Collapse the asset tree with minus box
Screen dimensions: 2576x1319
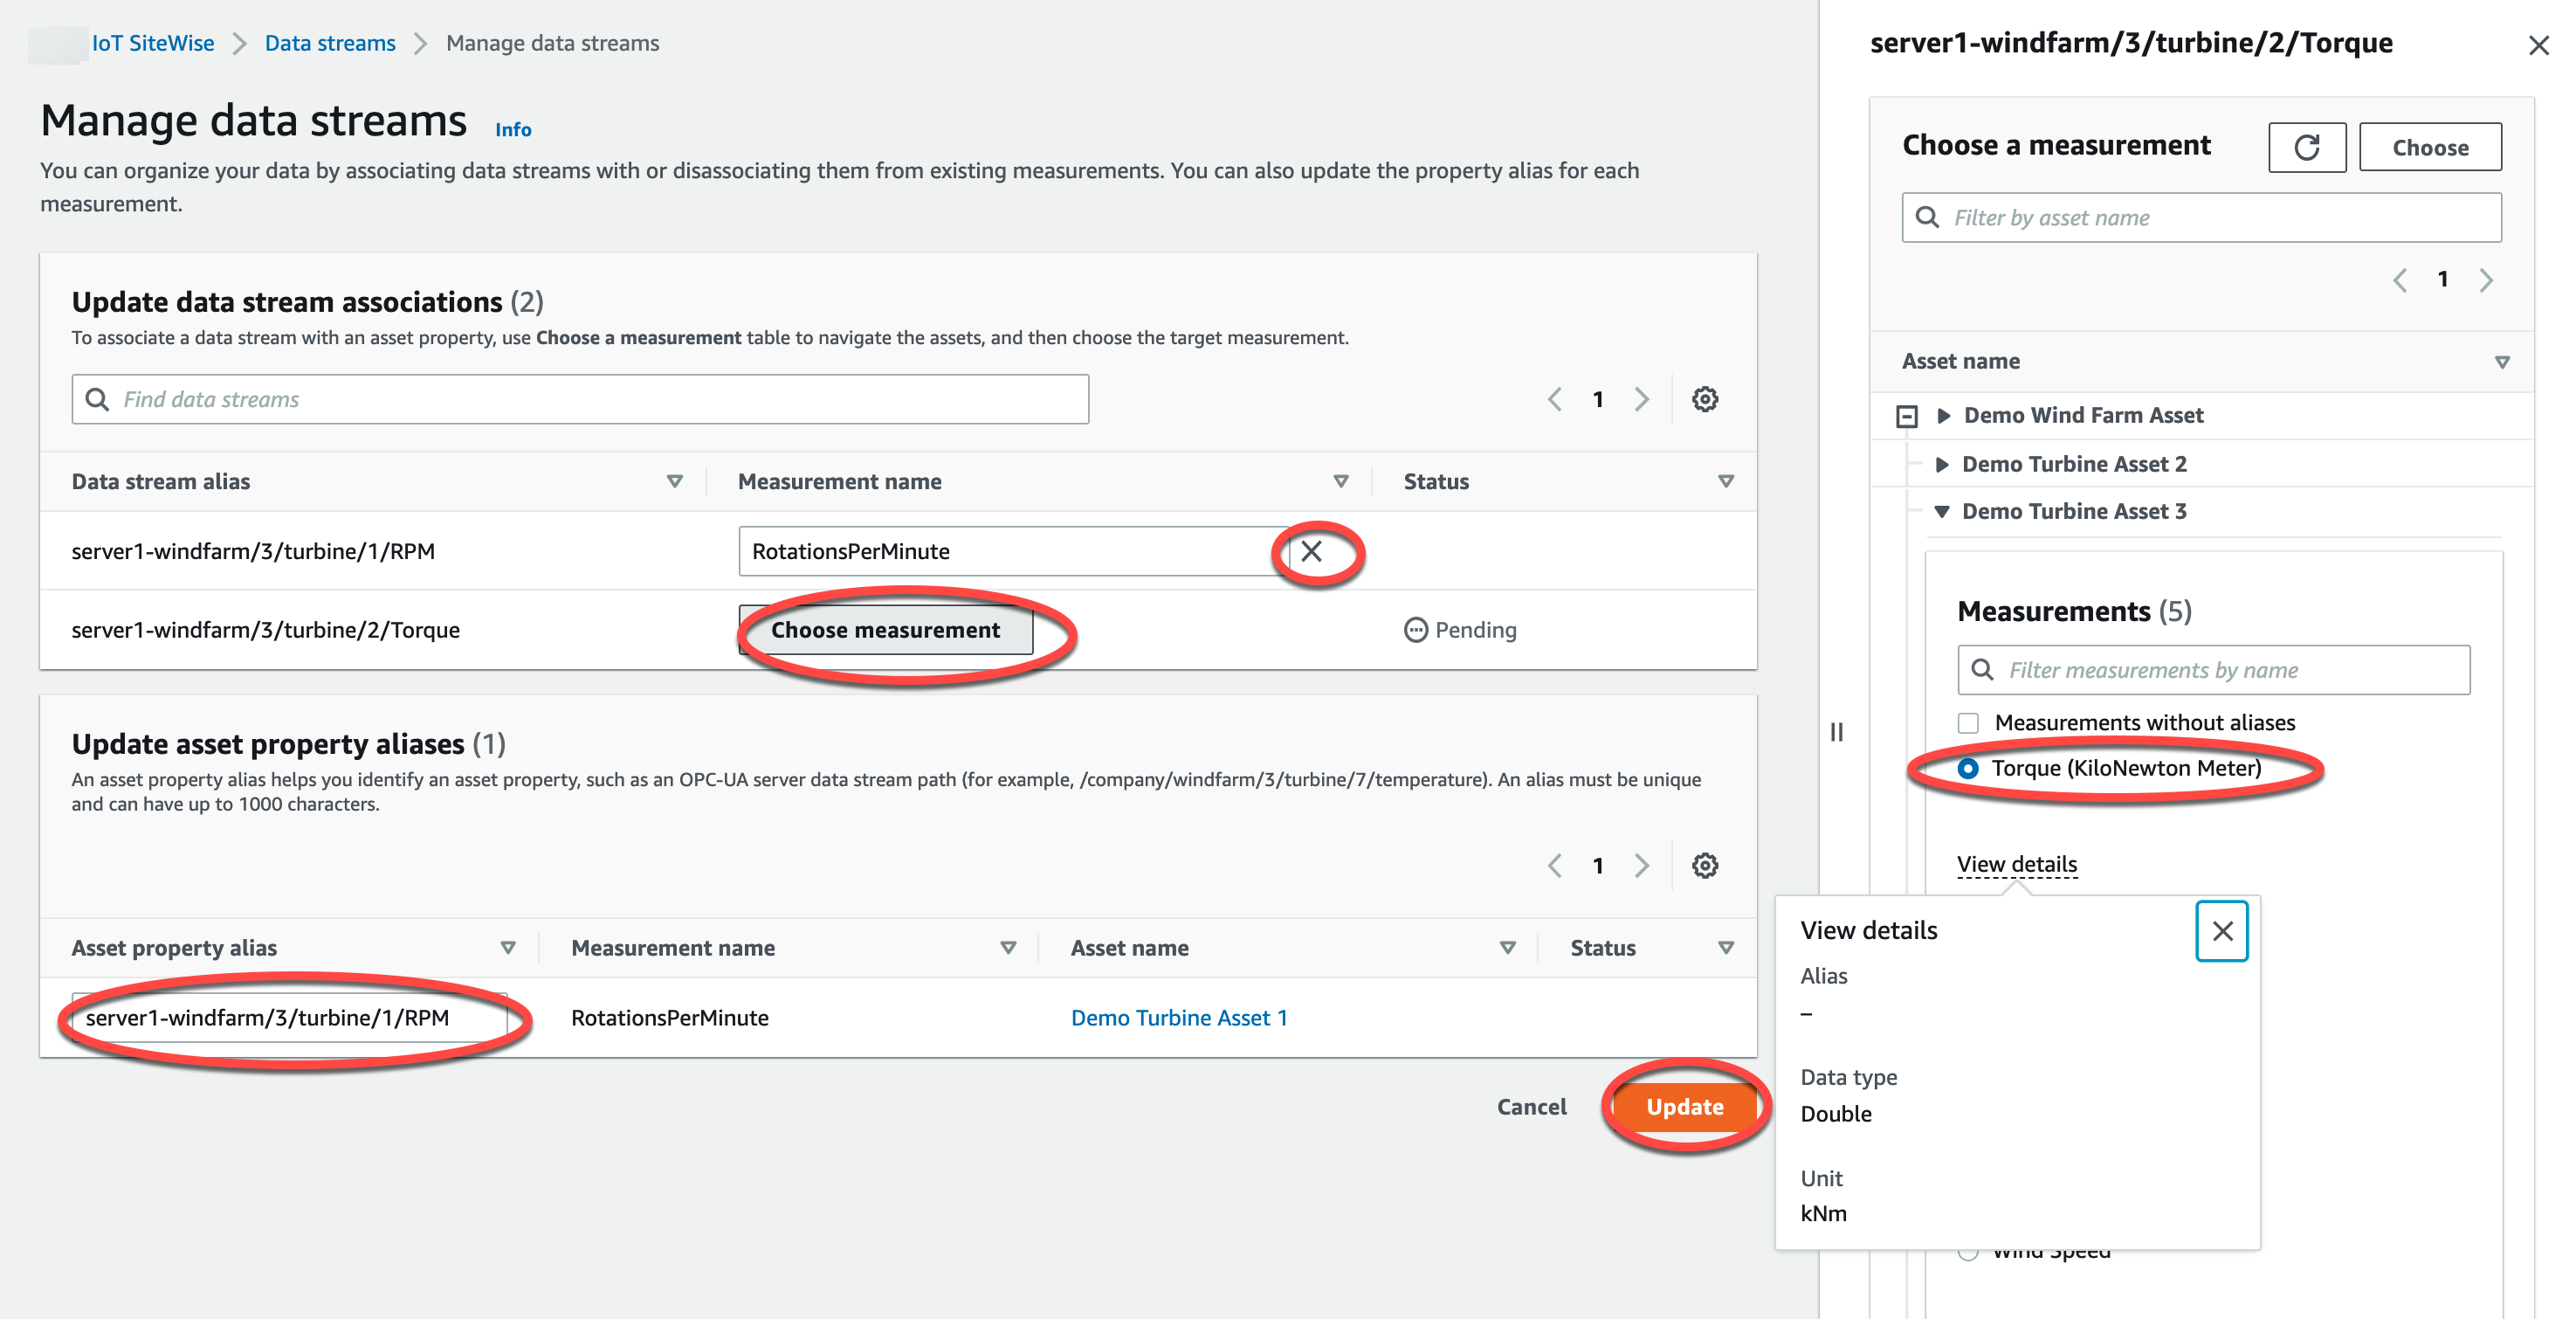click(1907, 416)
